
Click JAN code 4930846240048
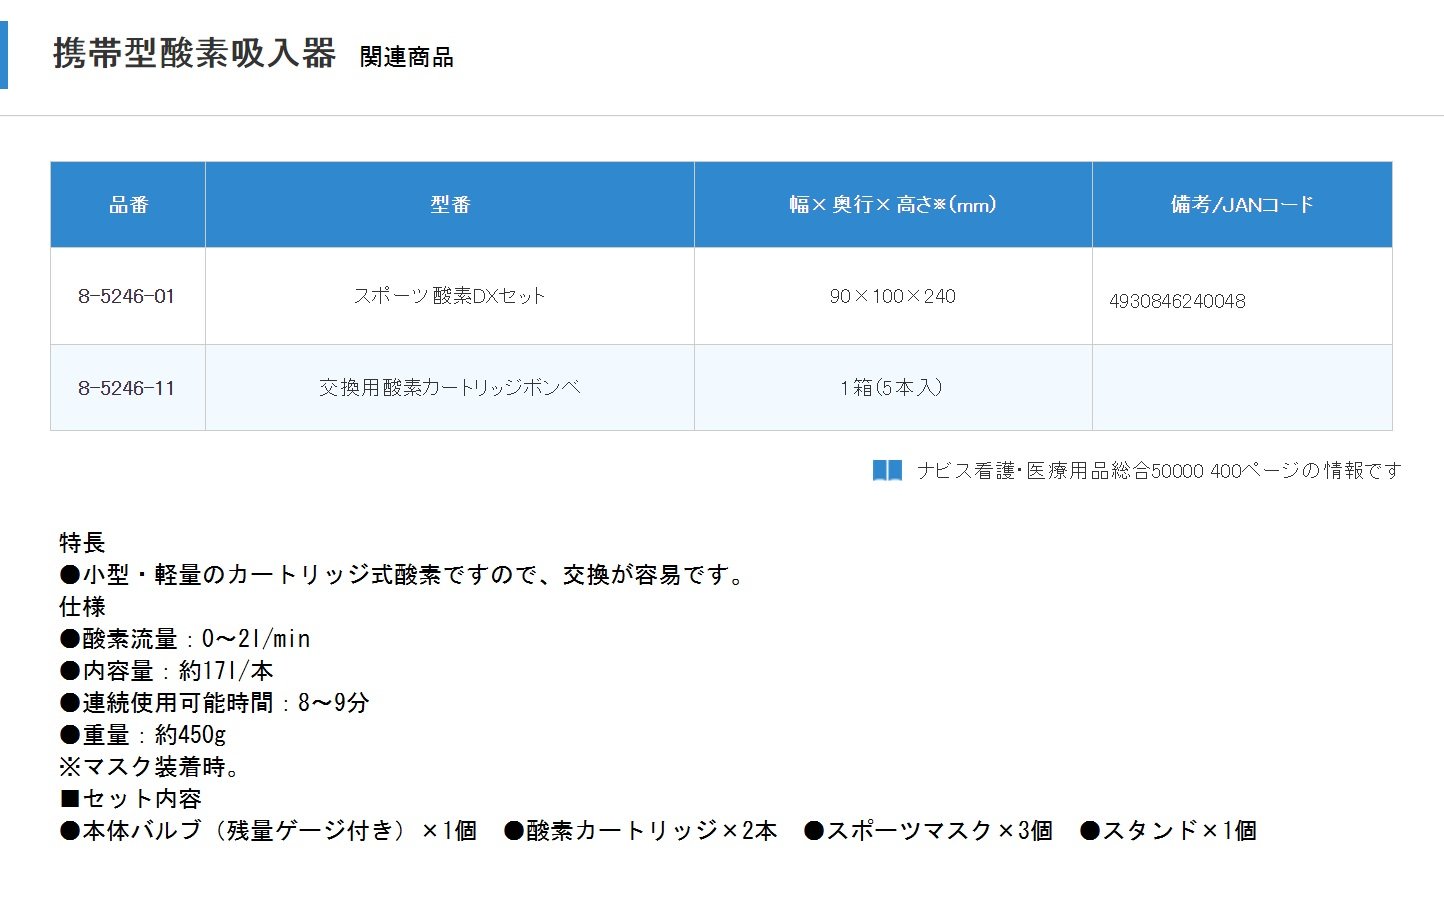(1177, 301)
